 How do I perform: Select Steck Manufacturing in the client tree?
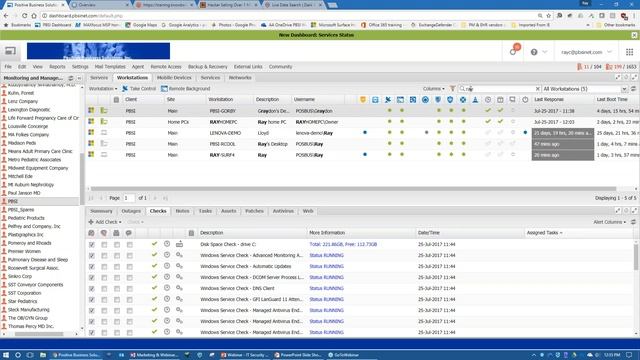(28, 309)
